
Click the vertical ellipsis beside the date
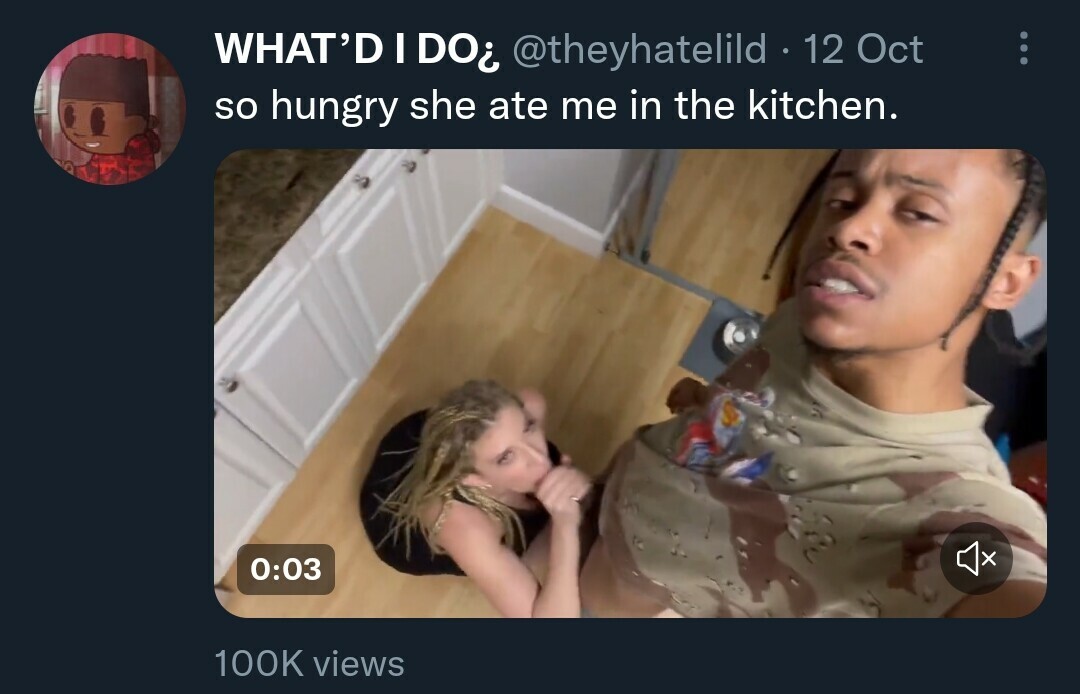point(1023,48)
